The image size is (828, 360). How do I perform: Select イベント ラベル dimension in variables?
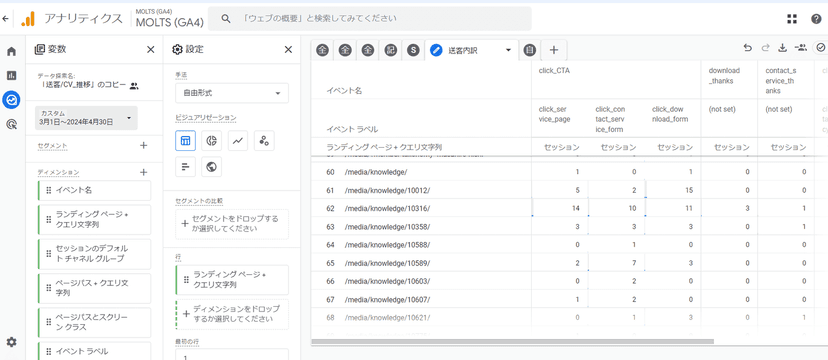click(95, 351)
